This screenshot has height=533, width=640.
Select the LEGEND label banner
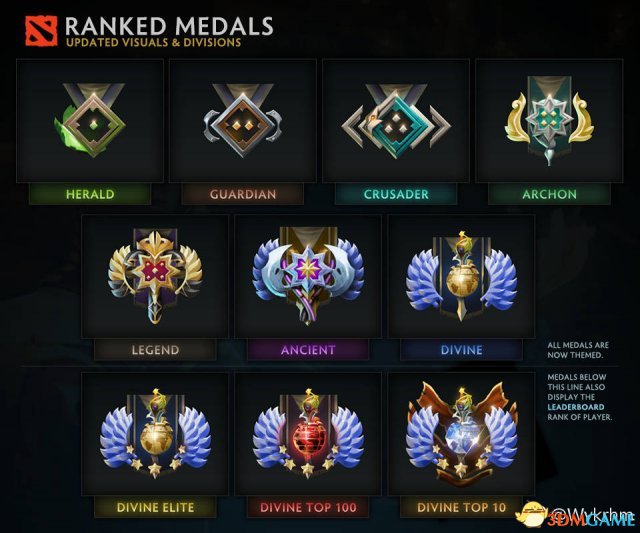[x=155, y=350]
